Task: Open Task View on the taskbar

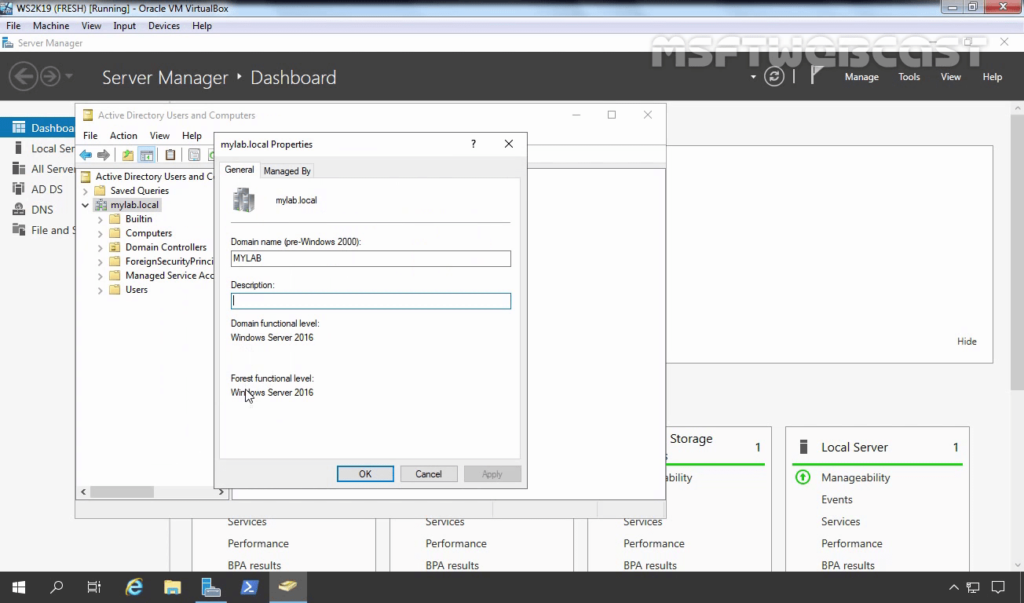Action: tap(94, 587)
